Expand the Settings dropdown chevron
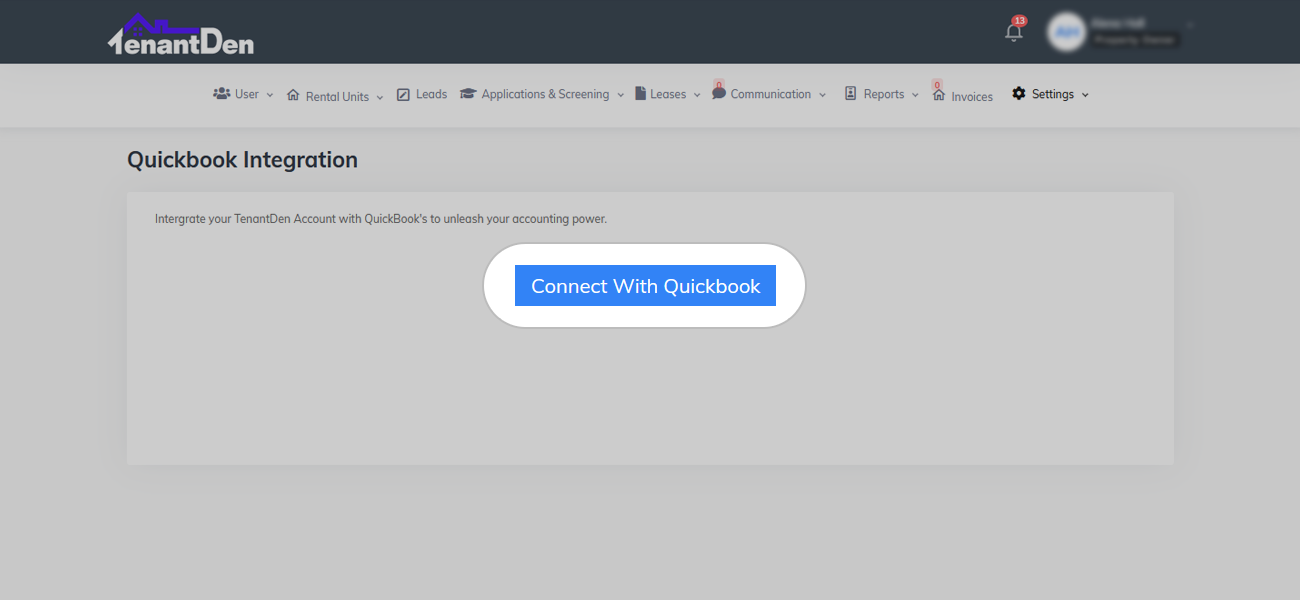 click(1084, 94)
